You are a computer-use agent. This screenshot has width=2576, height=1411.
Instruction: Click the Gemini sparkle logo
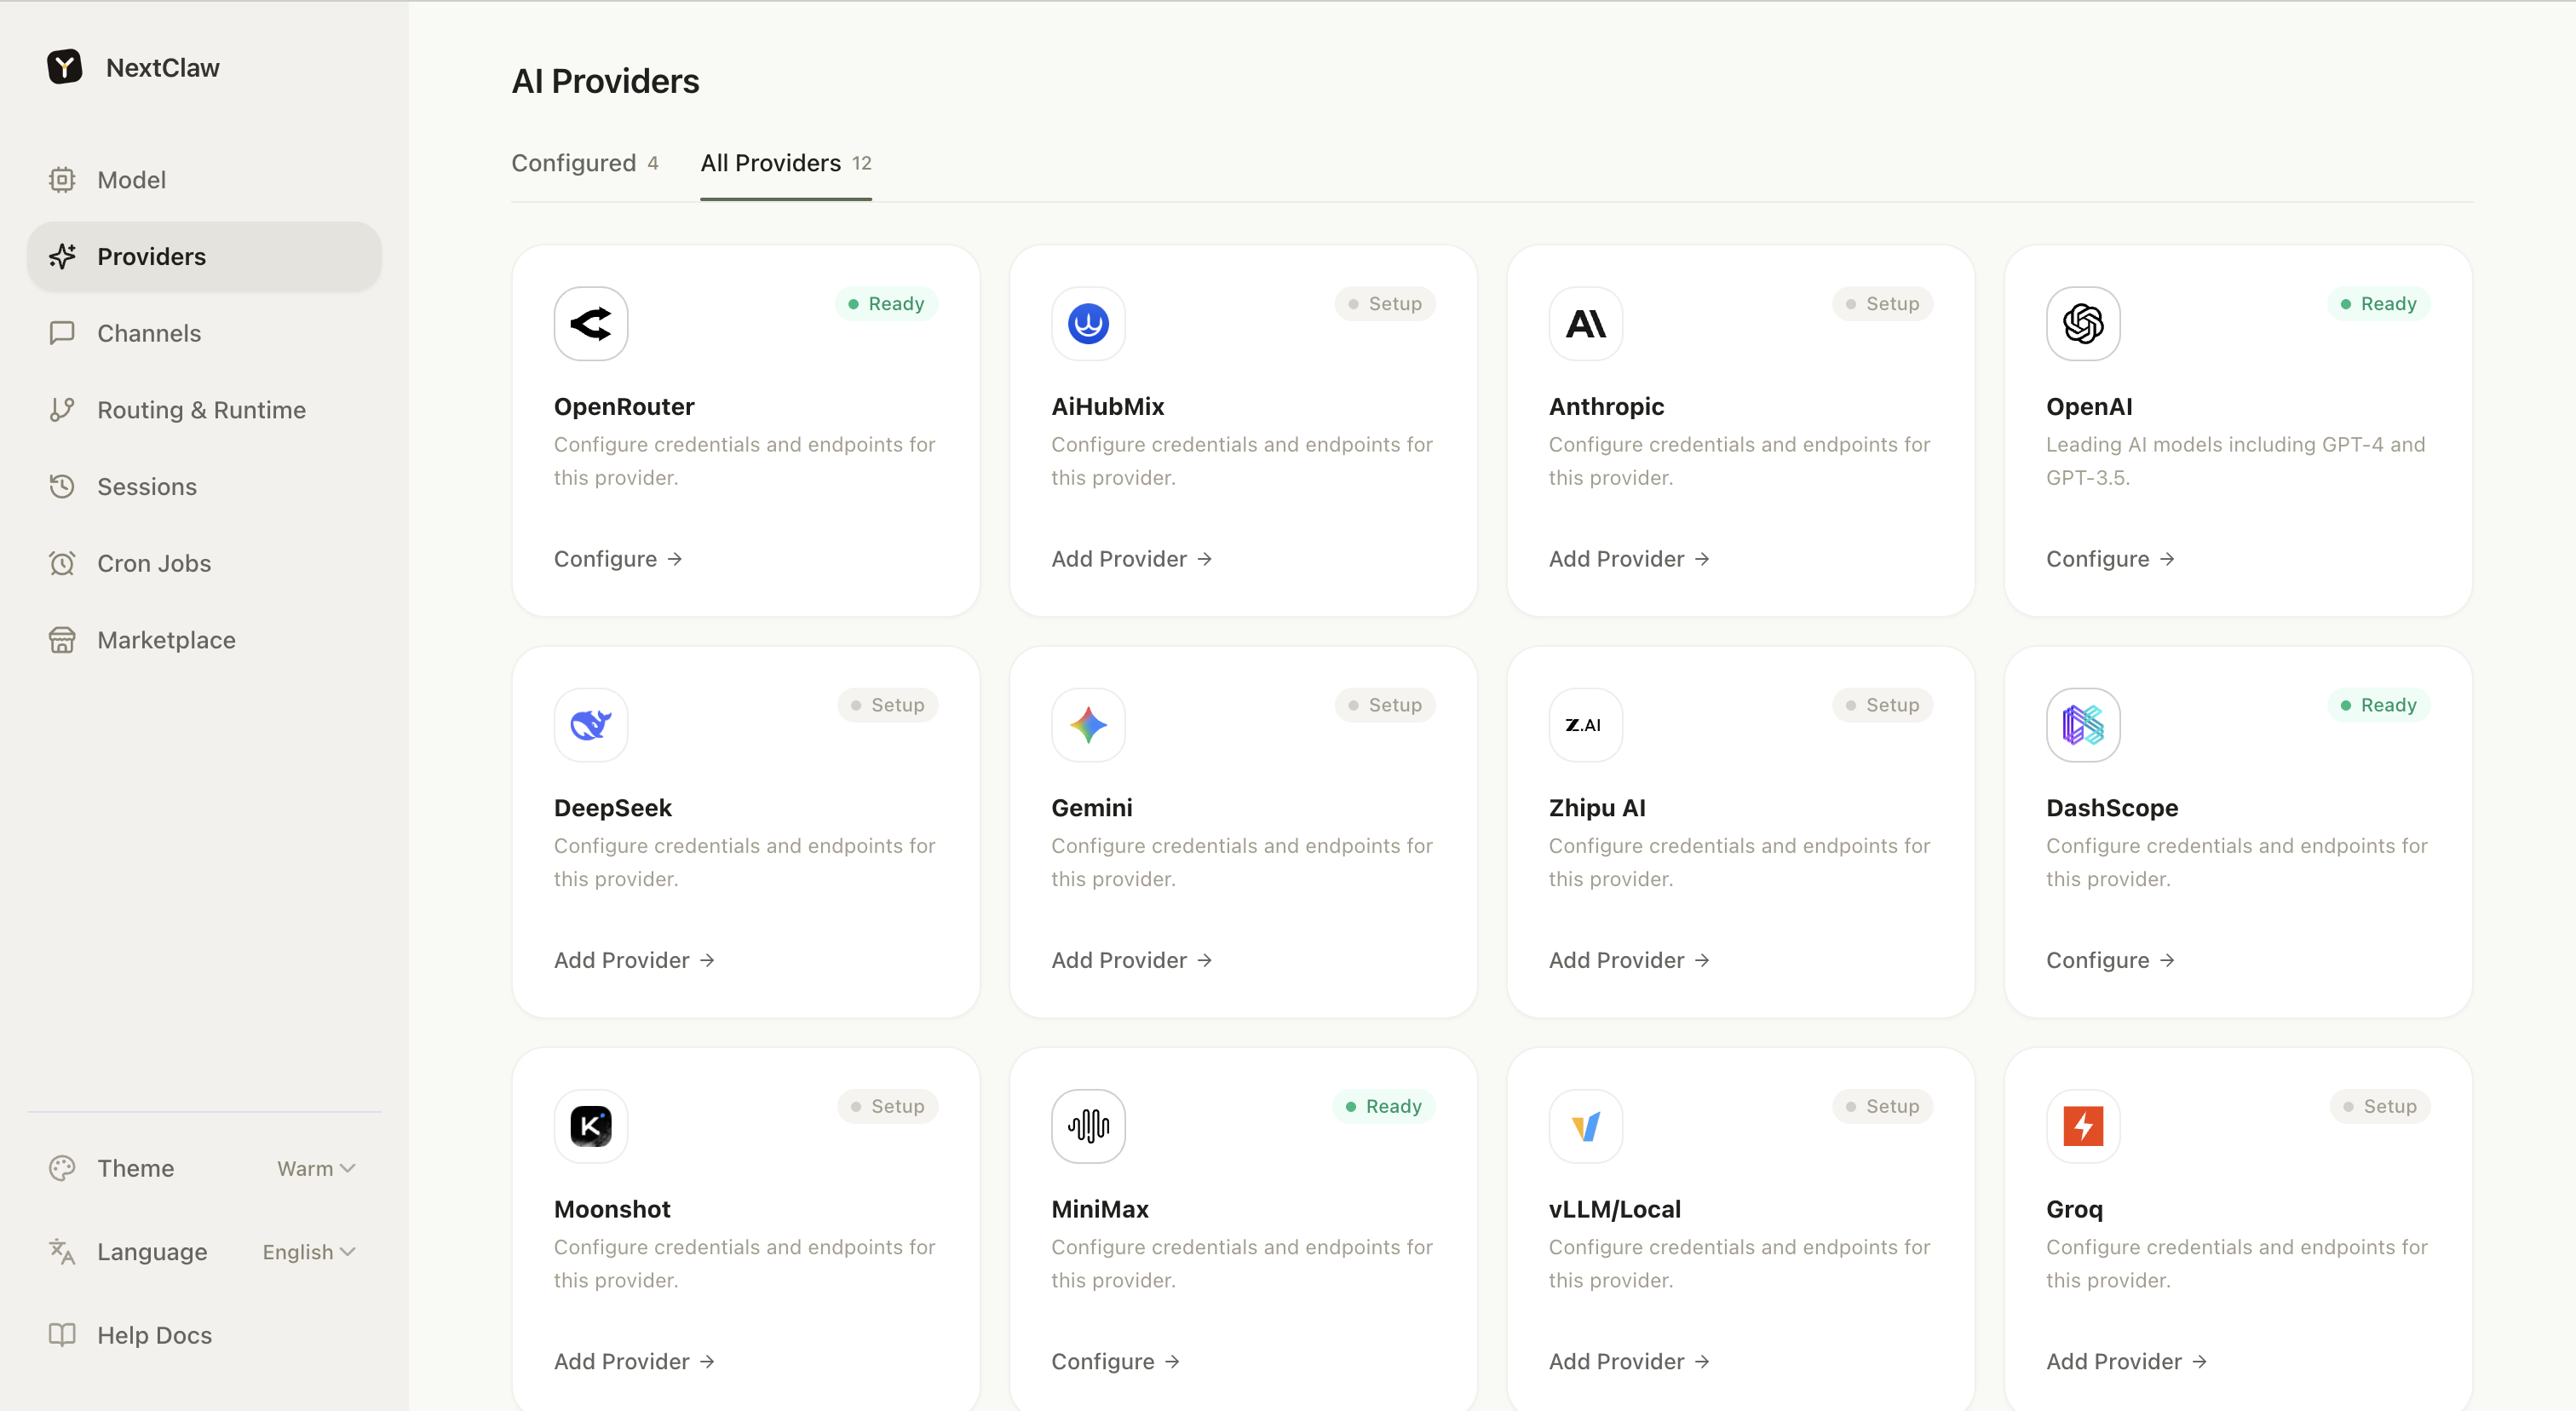(x=1088, y=724)
